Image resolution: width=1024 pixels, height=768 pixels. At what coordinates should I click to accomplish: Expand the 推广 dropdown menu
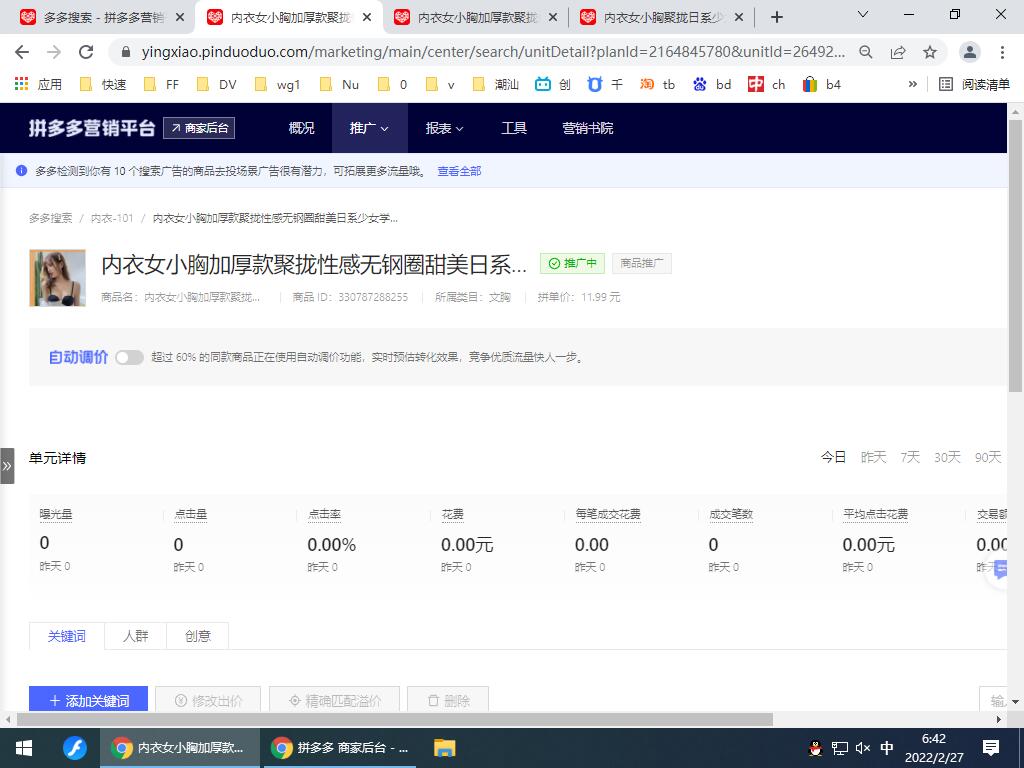tap(369, 128)
